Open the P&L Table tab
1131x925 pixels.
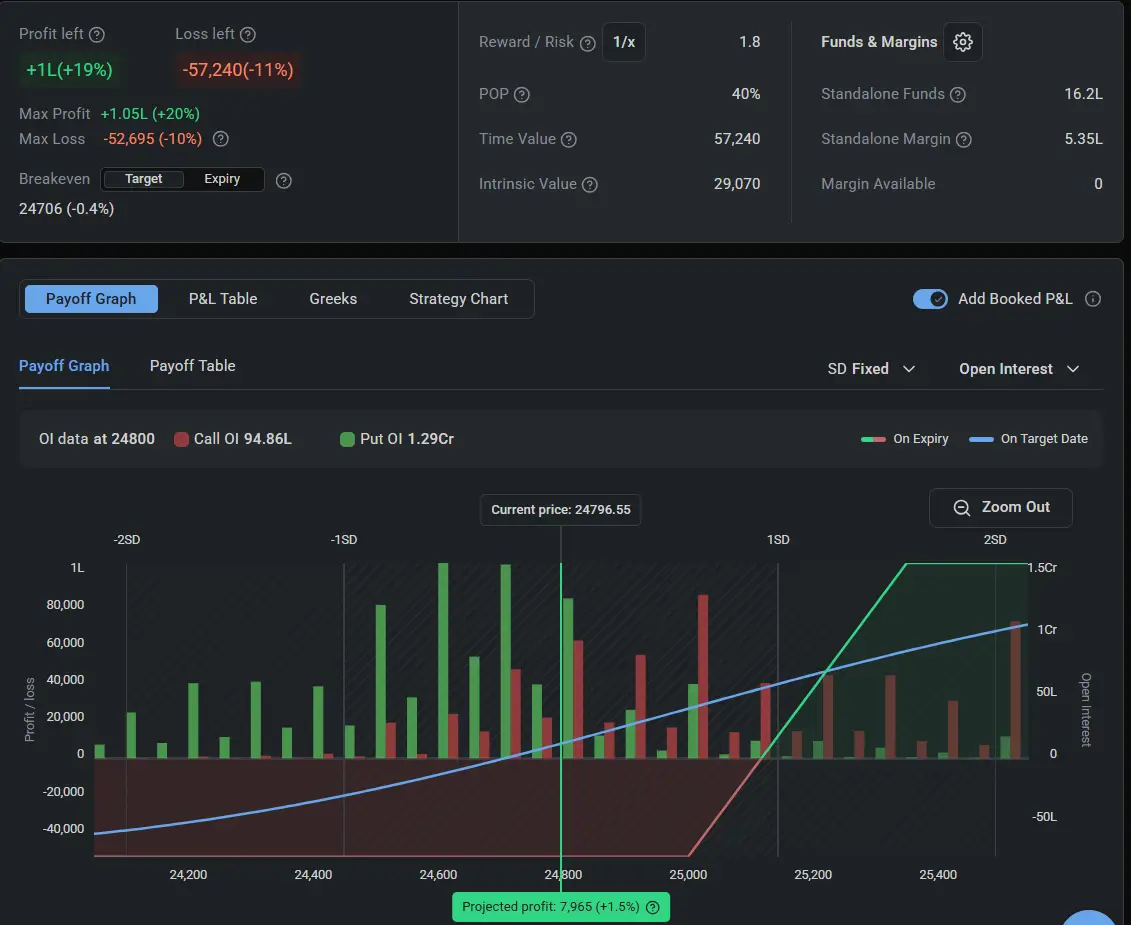coord(223,299)
